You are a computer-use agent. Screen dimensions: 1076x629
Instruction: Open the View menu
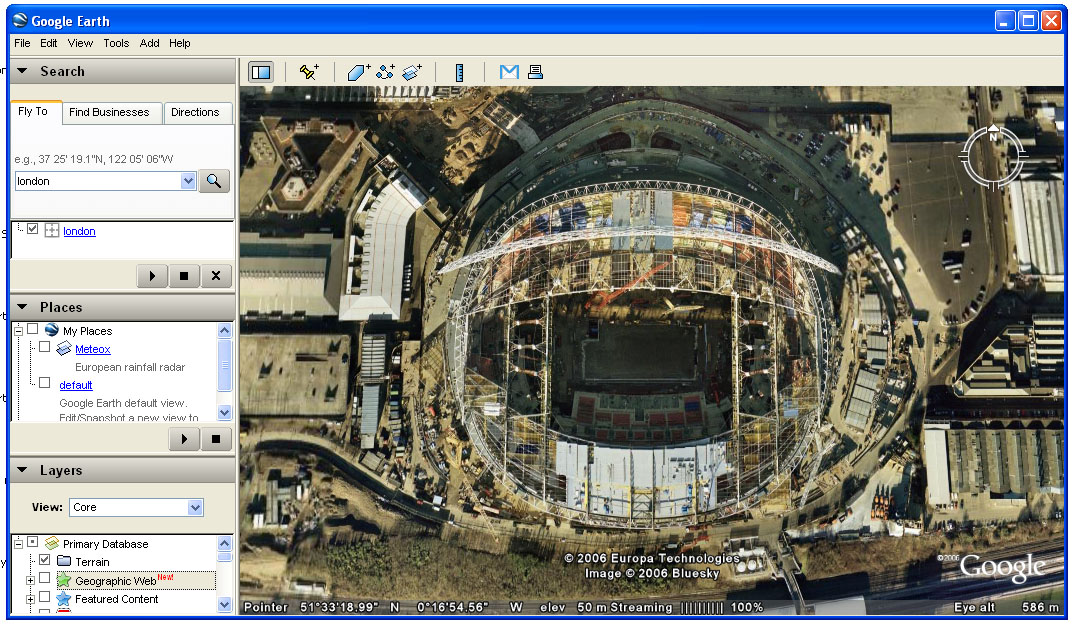[80, 43]
